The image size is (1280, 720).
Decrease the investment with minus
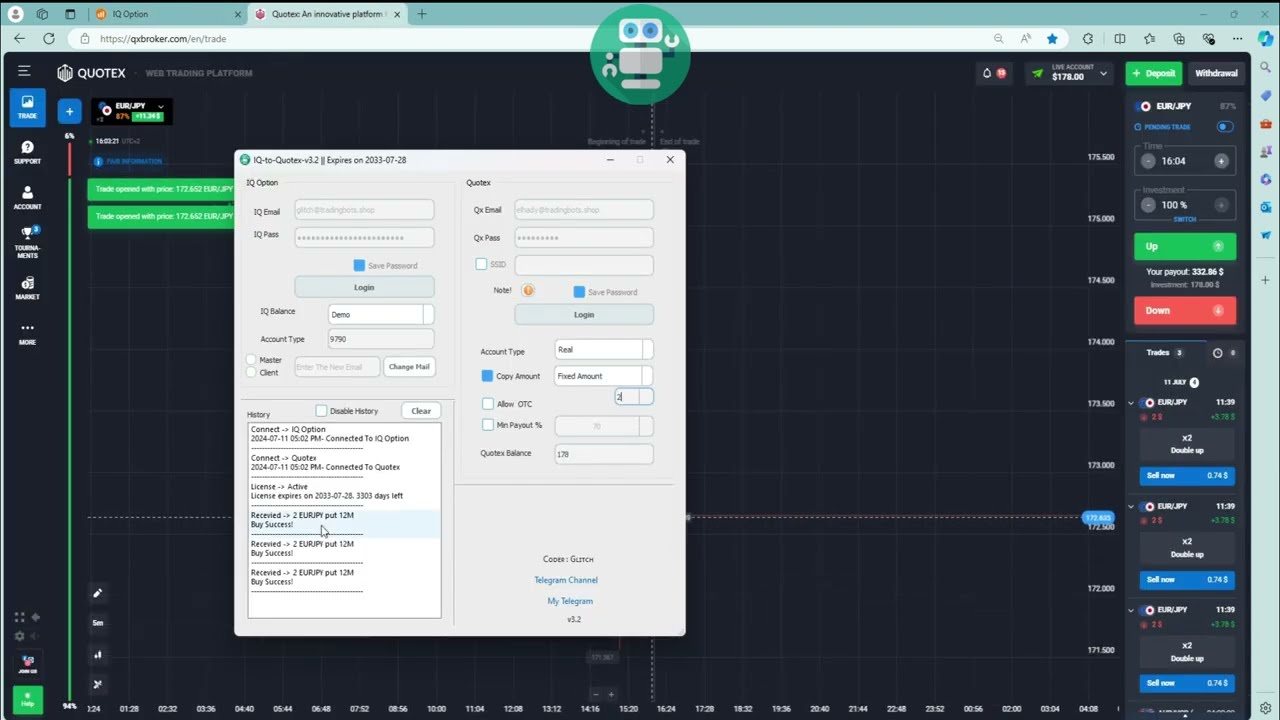pos(1148,205)
